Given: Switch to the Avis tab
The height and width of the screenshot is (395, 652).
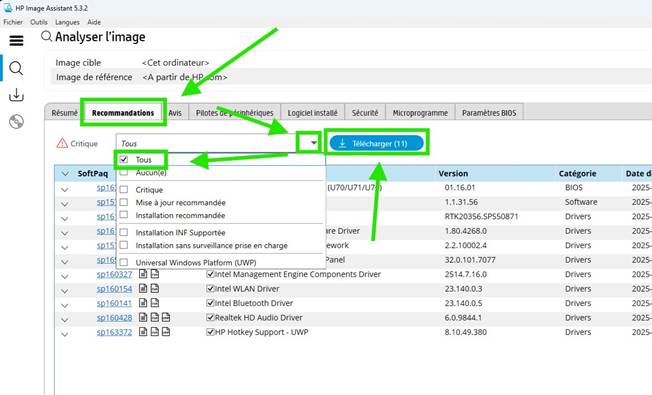Looking at the screenshot, I should click(175, 113).
